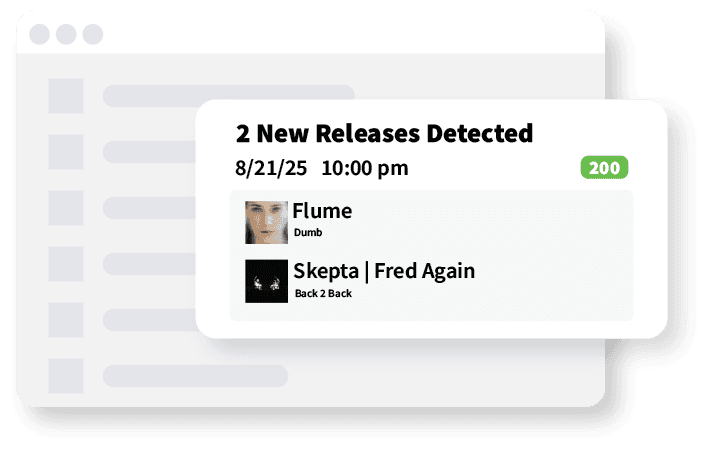The height and width of the screenshot is (451, 712).
Task: Click the 8/21/25 date text
Action: click(x=271, y=167)
